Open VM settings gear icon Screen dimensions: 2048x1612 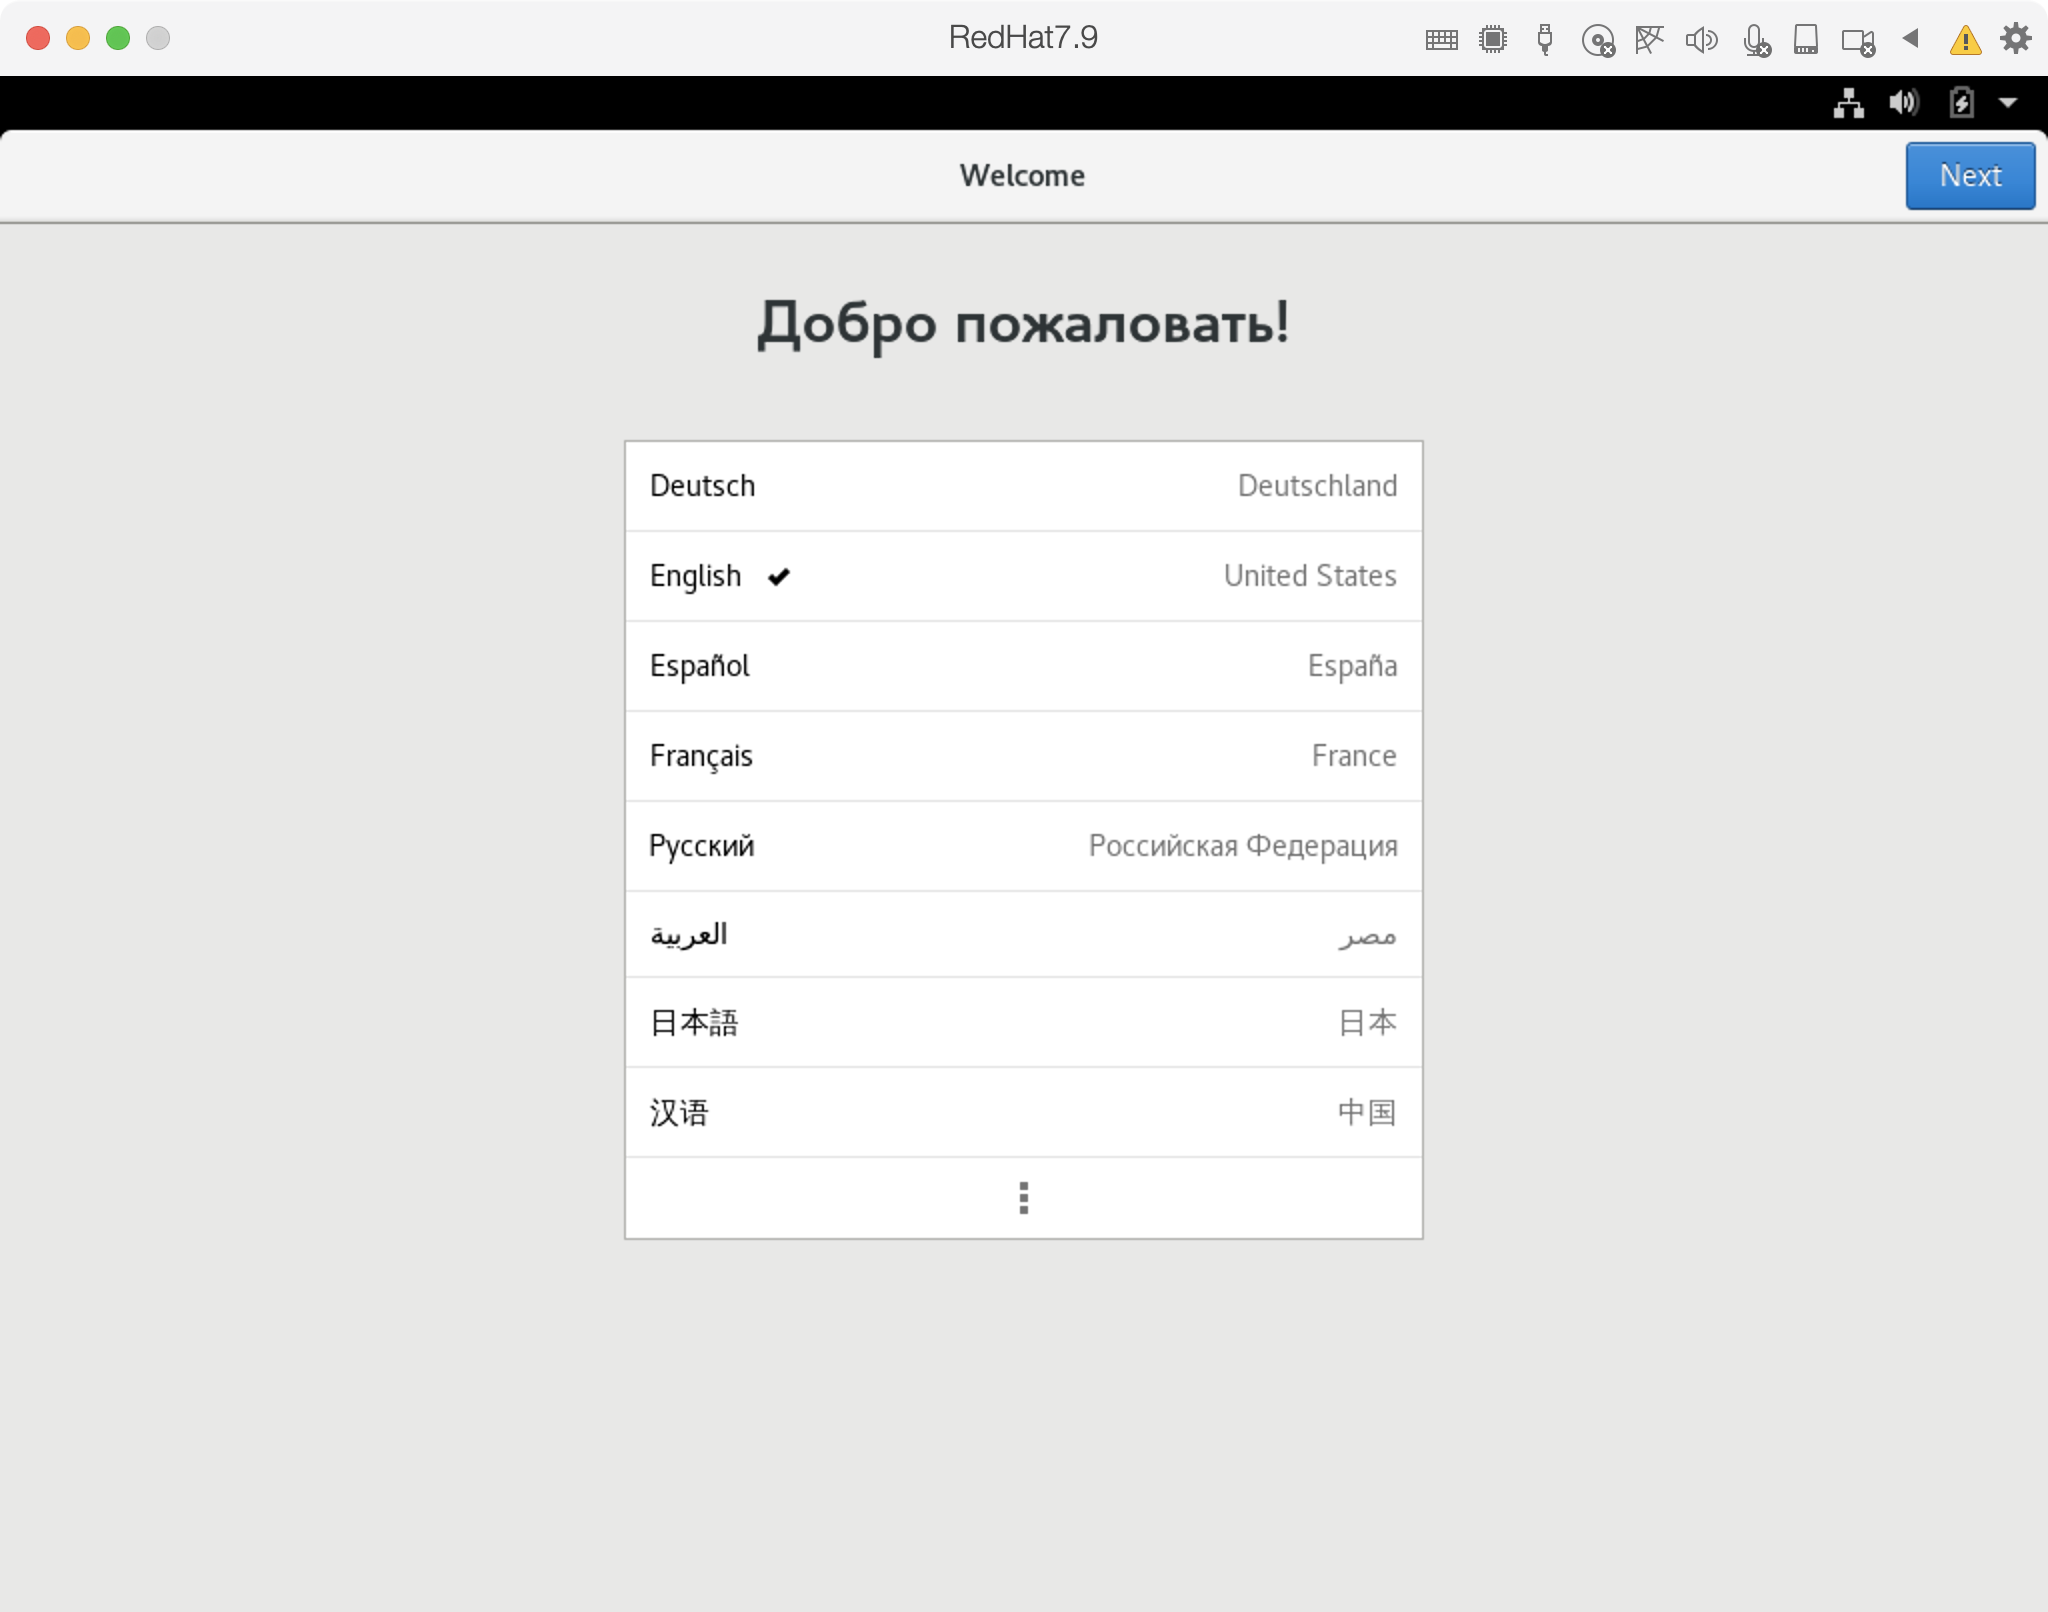(x=2016, y=39)
